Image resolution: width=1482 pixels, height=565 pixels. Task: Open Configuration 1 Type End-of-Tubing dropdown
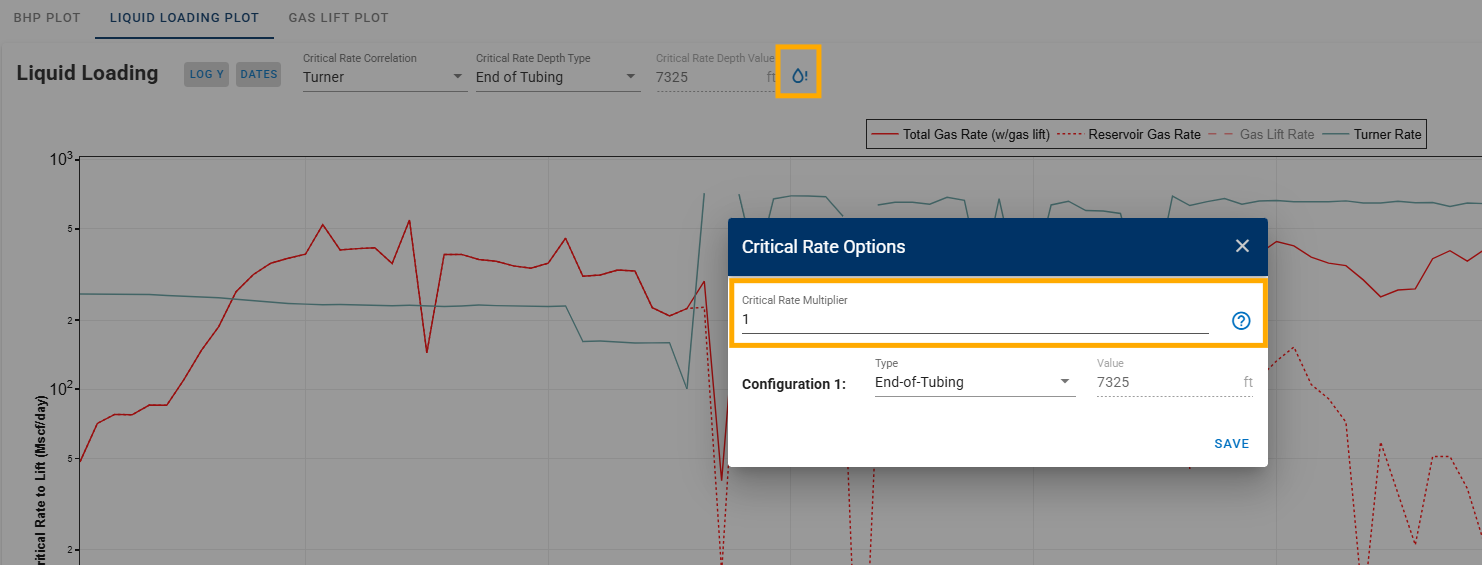[x=975, y=382]
